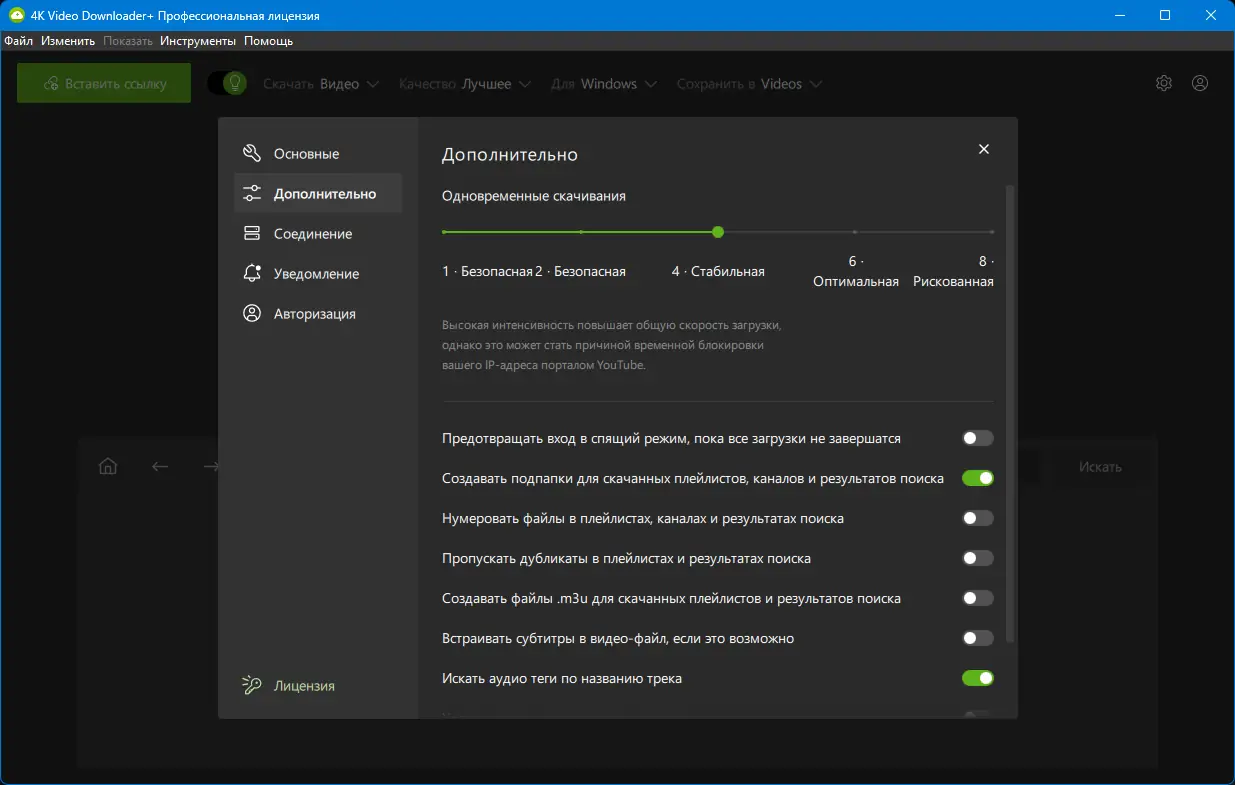Enable embedding subtitles in video file
The image size is (1235, 785).
pos(978,638)
